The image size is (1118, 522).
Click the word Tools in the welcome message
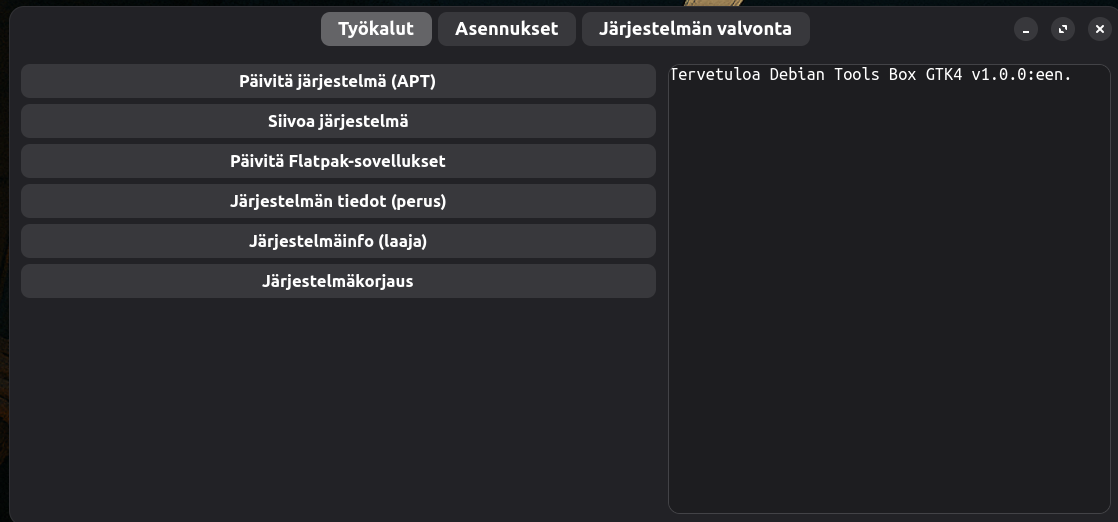856,75
